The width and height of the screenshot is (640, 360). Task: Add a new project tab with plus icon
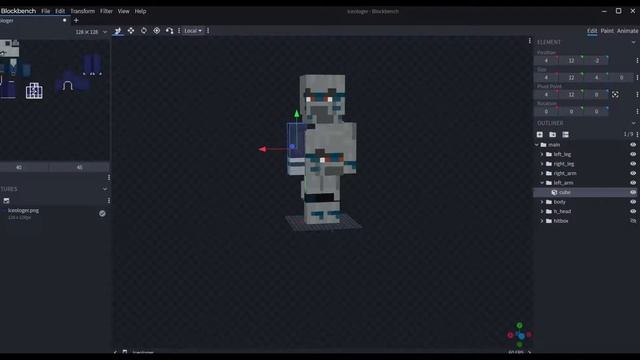pos(76,20)
